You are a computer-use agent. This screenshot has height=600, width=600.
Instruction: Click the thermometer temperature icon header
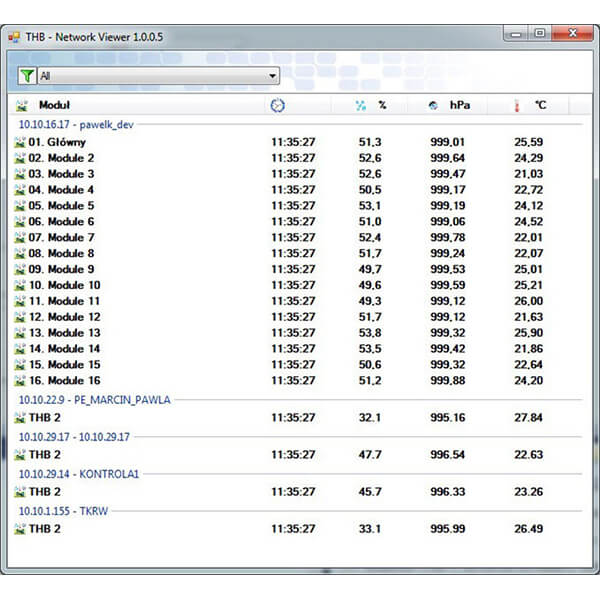pyautogui.click(x=518, y=105)
